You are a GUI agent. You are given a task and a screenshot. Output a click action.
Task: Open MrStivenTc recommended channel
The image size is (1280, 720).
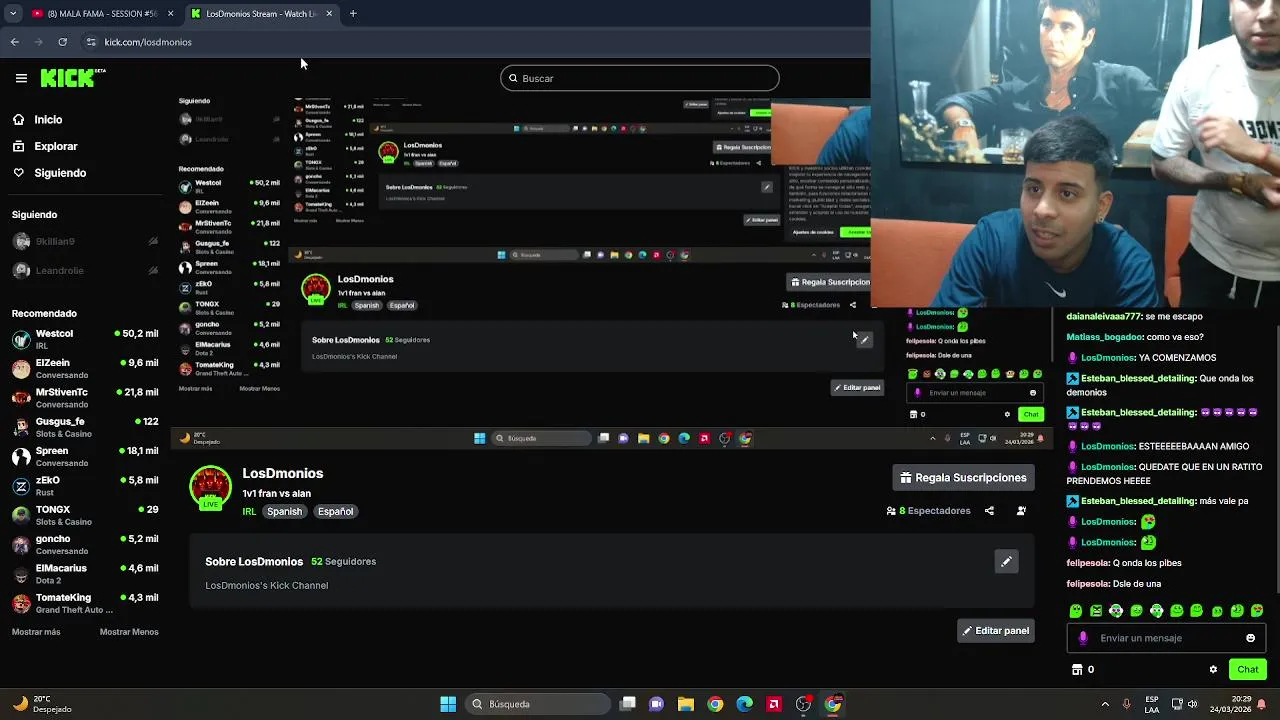[x=85, y=398]
